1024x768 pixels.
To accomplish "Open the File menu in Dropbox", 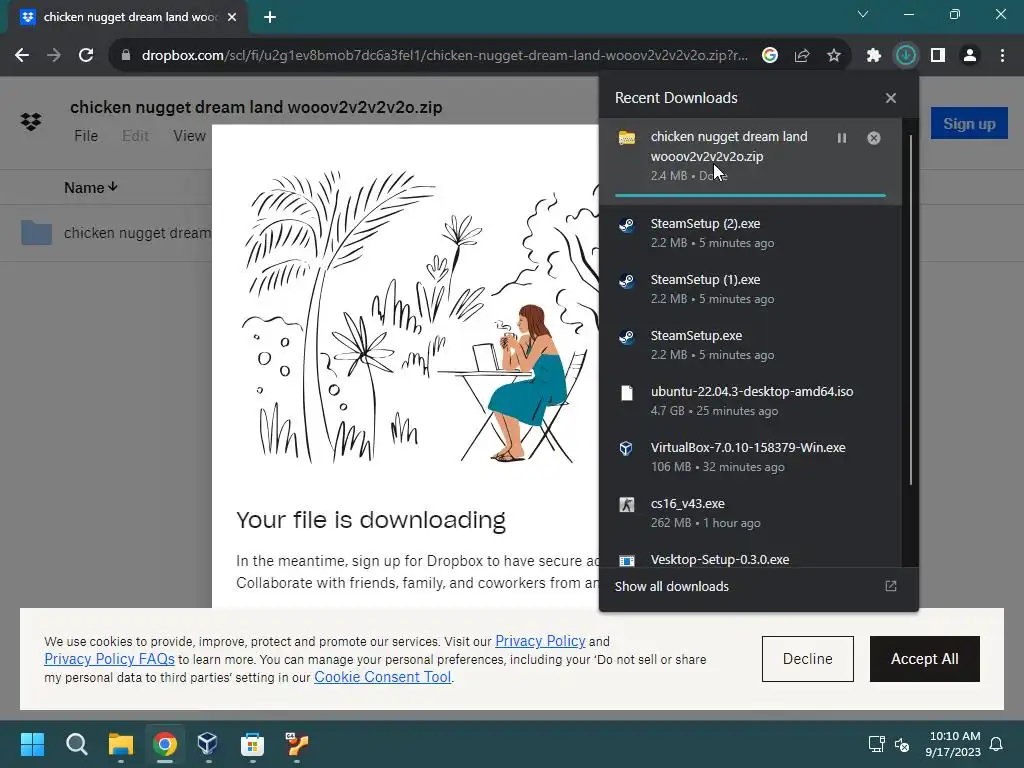I will click(x=86, y=136).
